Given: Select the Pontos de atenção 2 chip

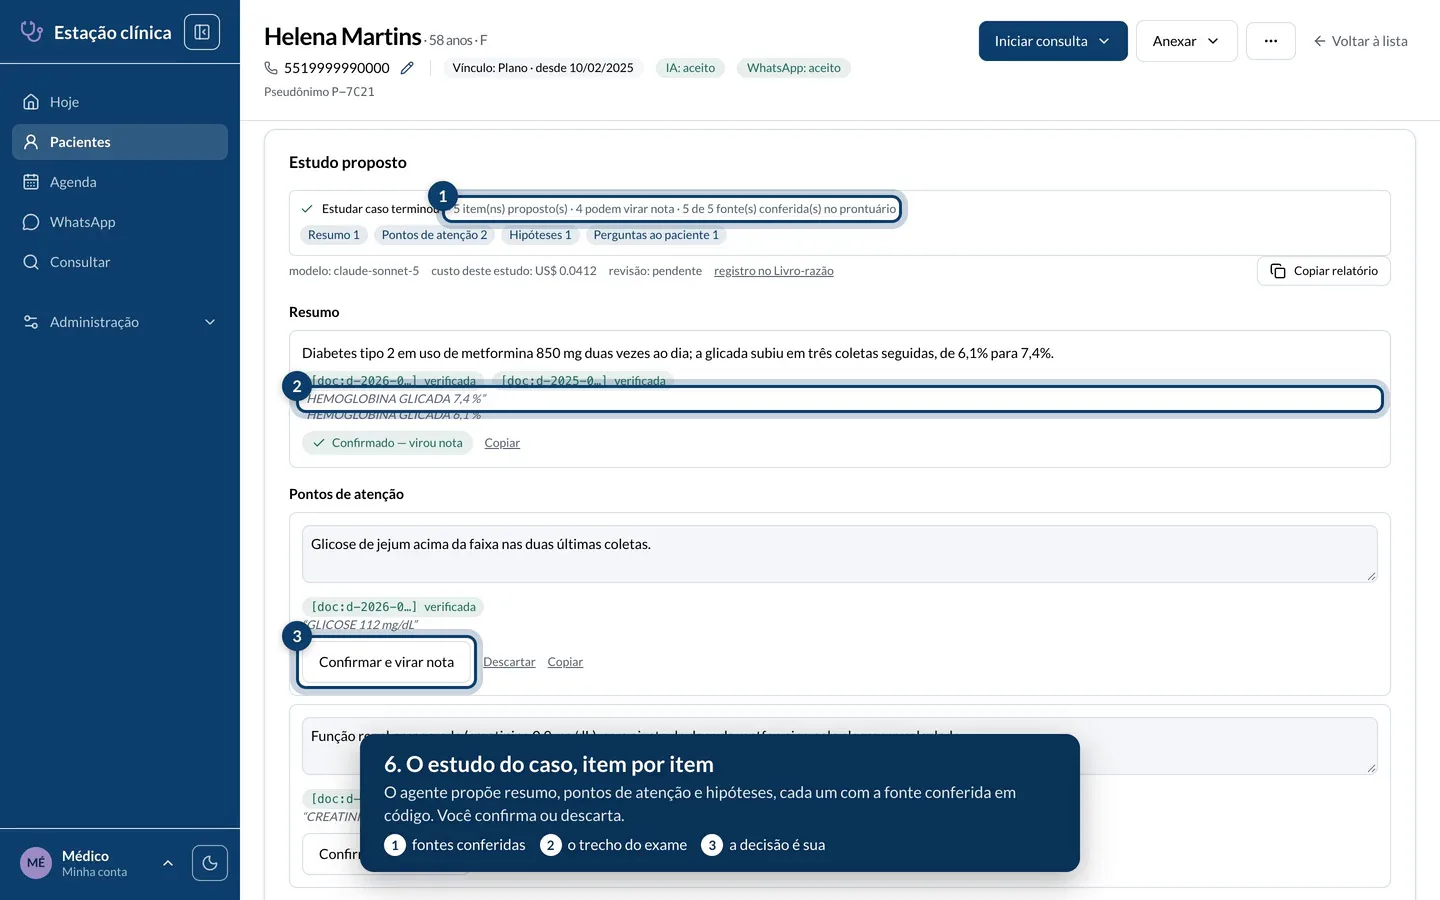Looking at the screenshot, I should 434,235.
